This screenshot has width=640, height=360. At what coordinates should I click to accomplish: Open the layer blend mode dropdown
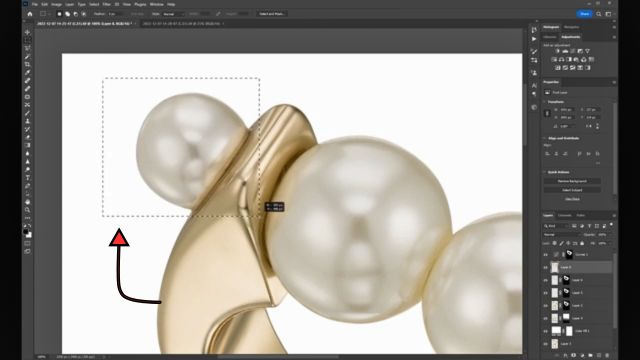point(561,235)
